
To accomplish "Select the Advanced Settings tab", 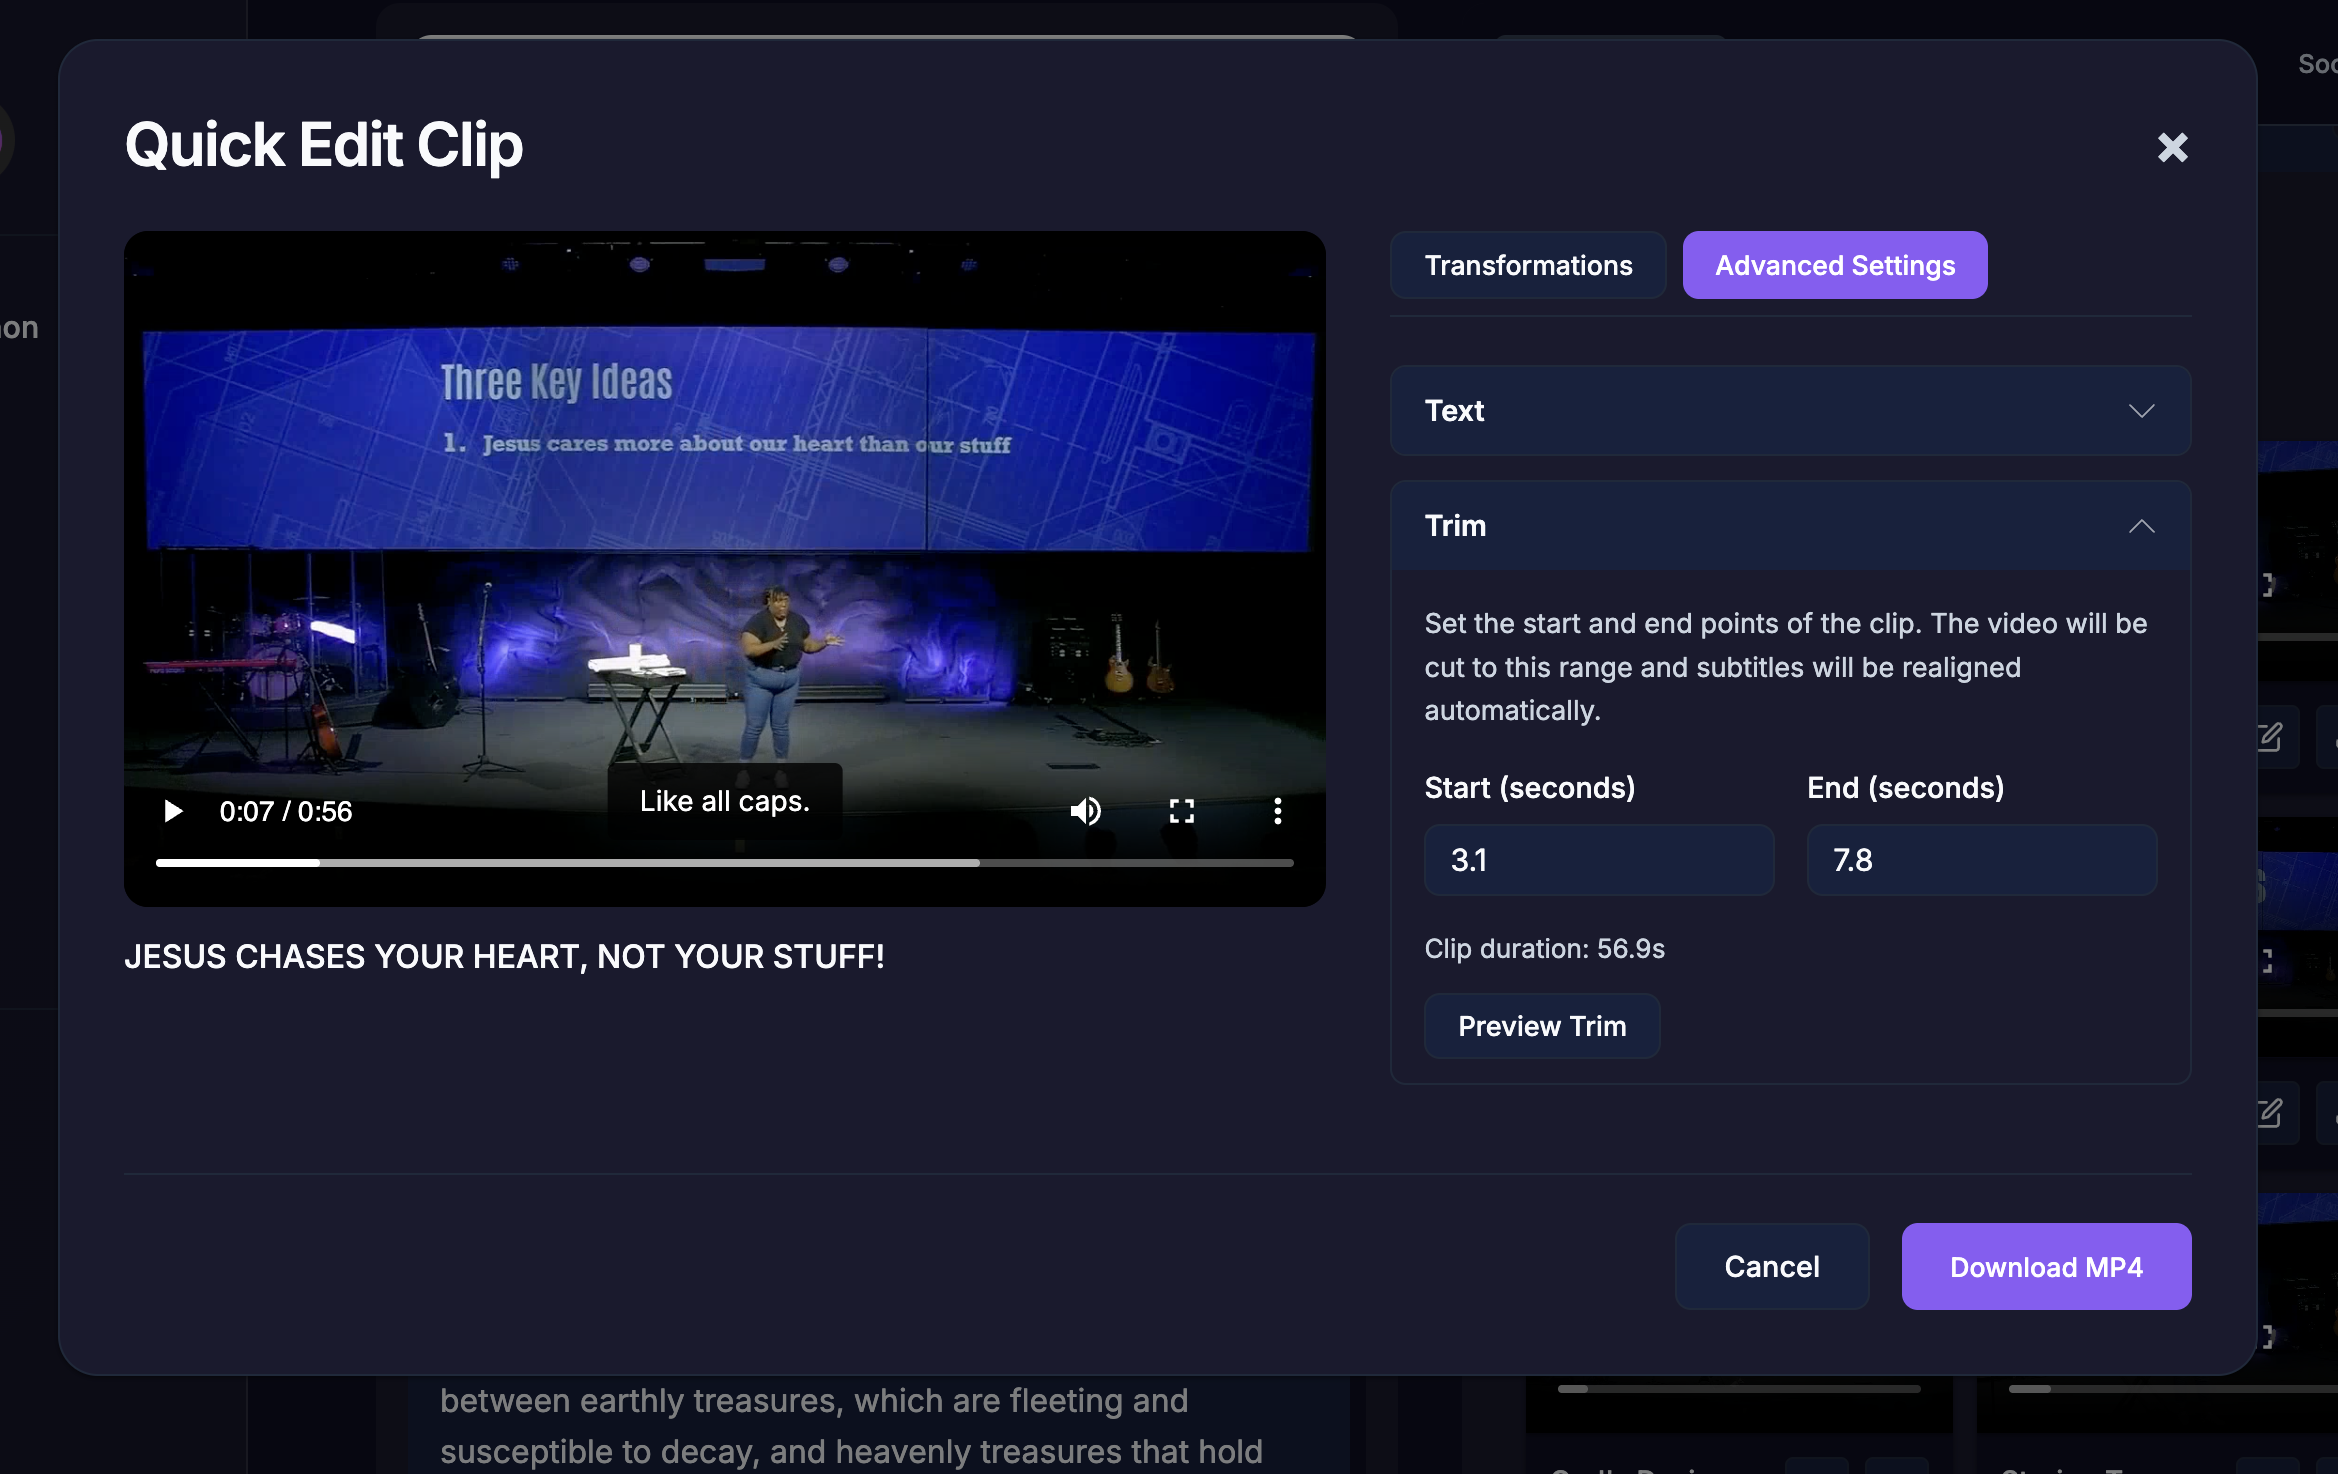I will pos(1834,265).
